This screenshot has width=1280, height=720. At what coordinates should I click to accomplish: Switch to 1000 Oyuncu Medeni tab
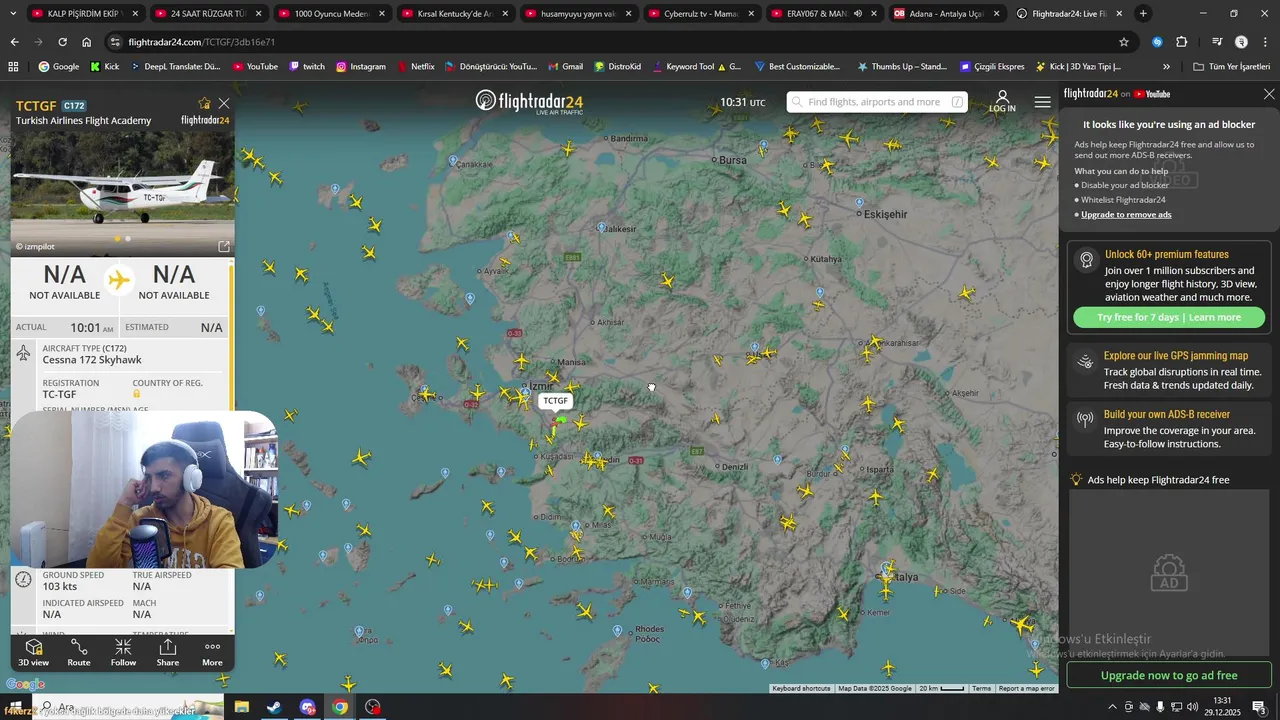click(x=330, y=14)
